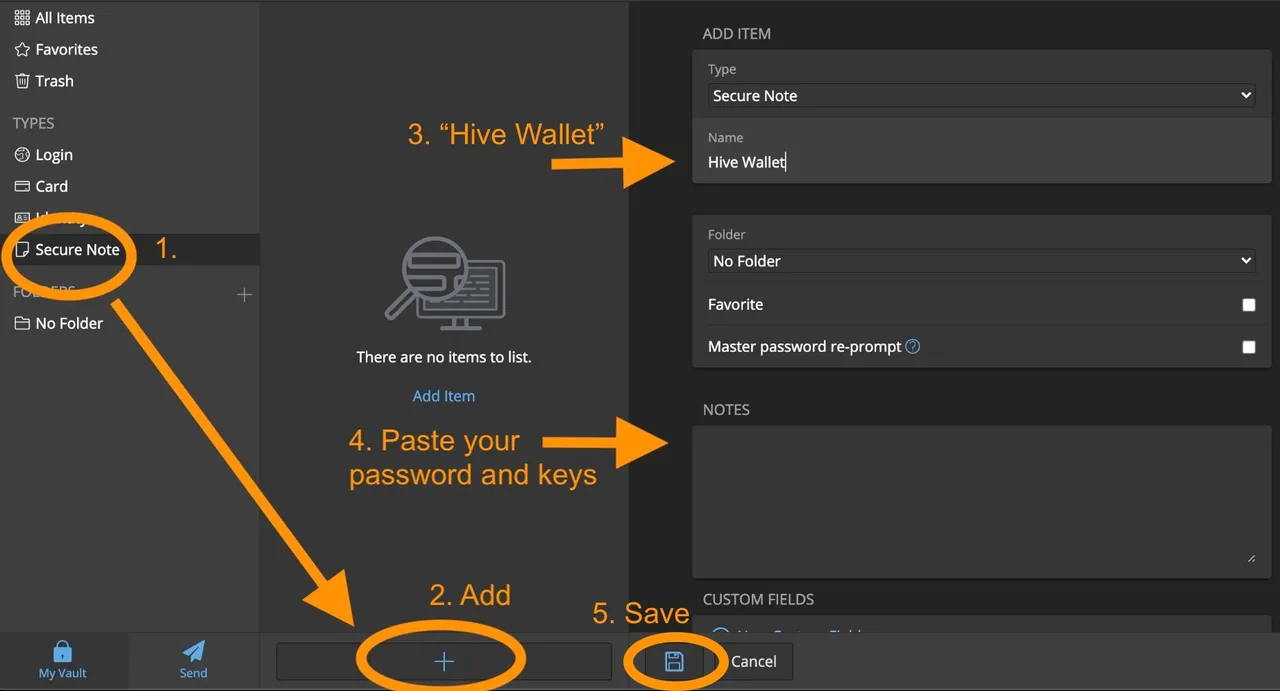Open the Trash section
Screen dimensions: 1280x691
point(44,81)
